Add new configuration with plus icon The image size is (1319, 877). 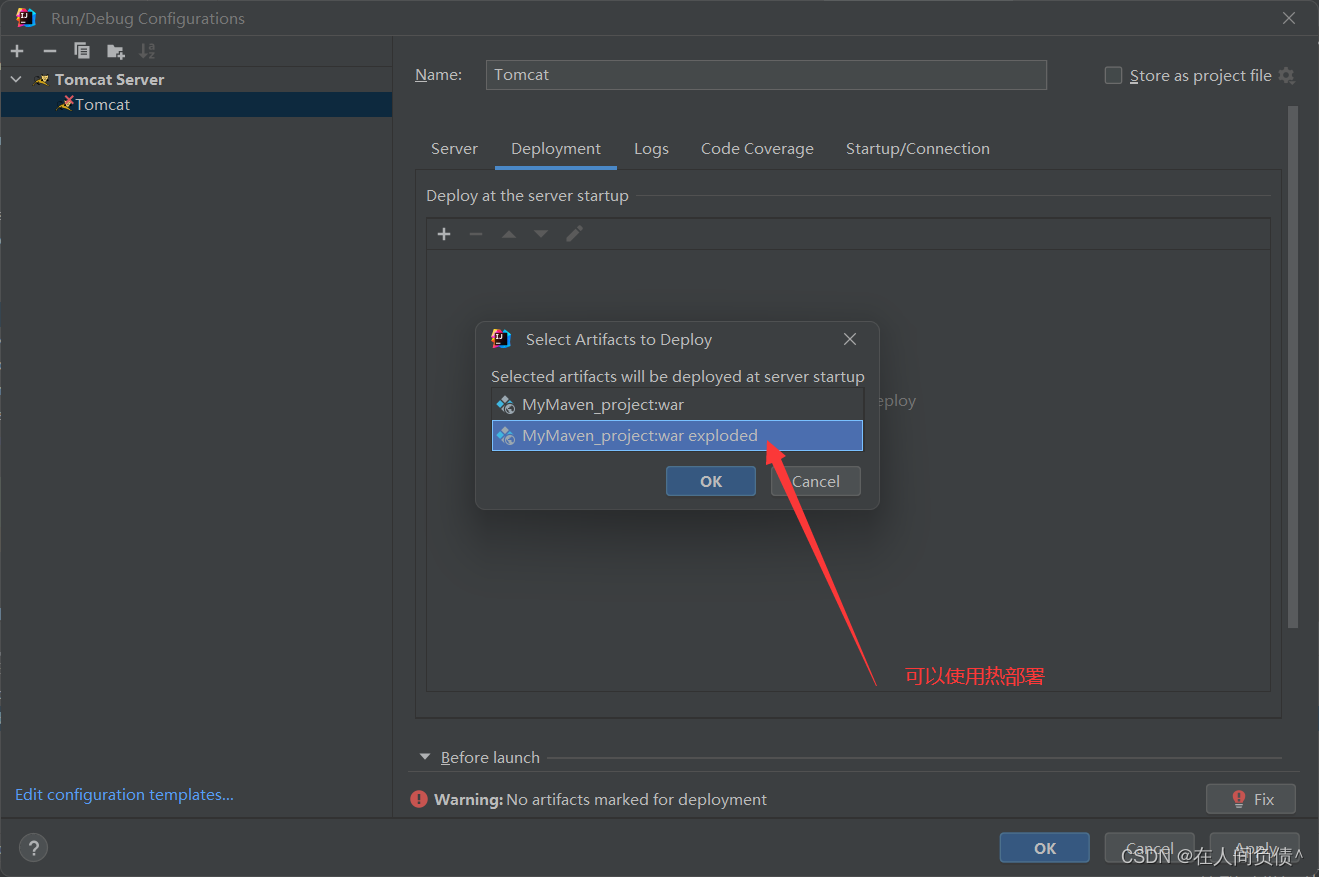17,51
